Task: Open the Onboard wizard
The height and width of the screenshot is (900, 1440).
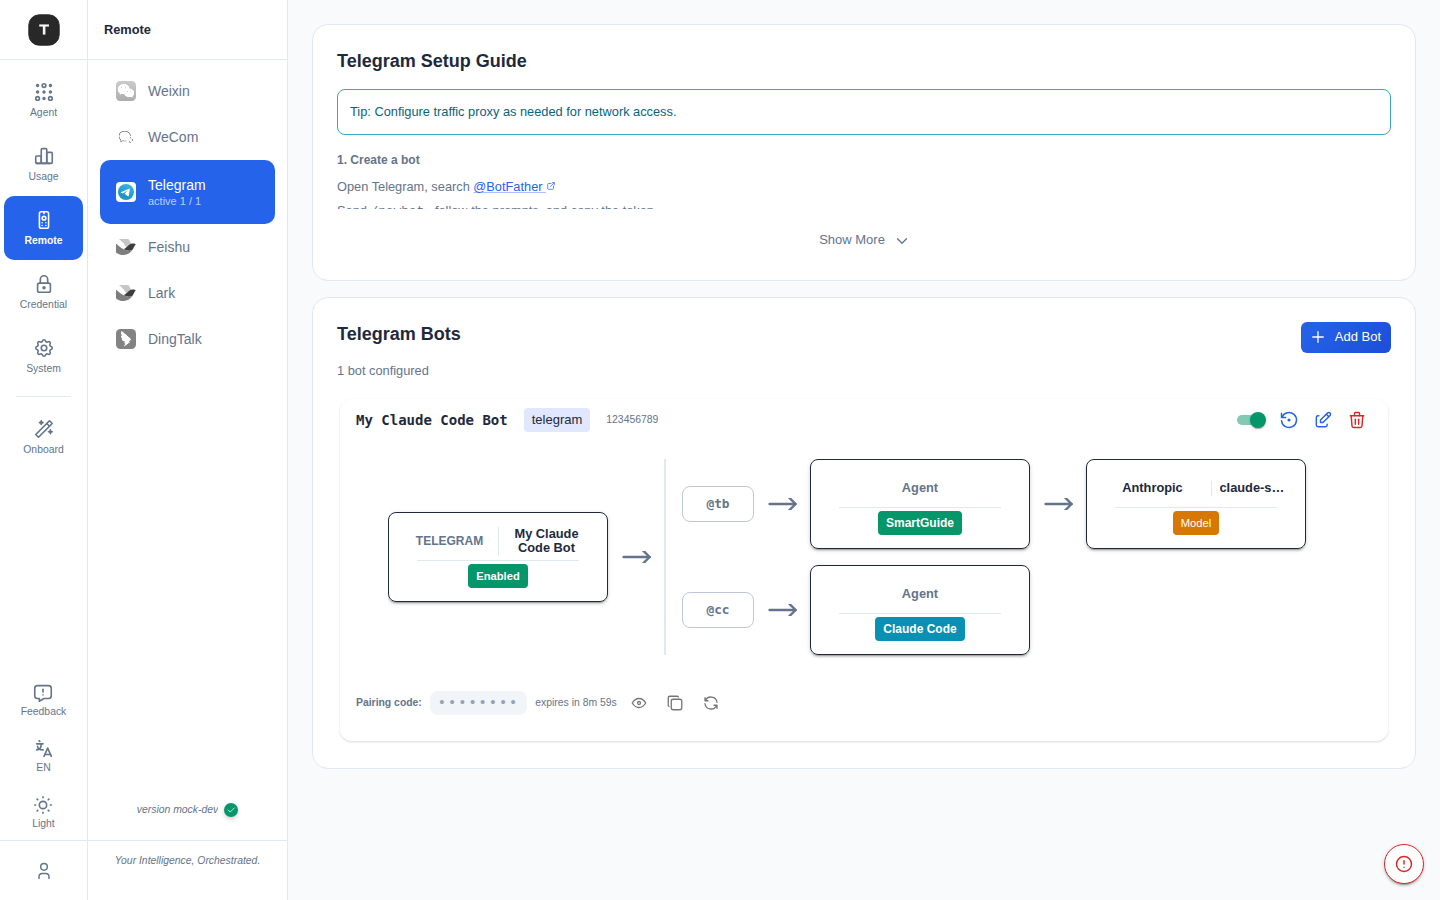Action: coord(44,437)
